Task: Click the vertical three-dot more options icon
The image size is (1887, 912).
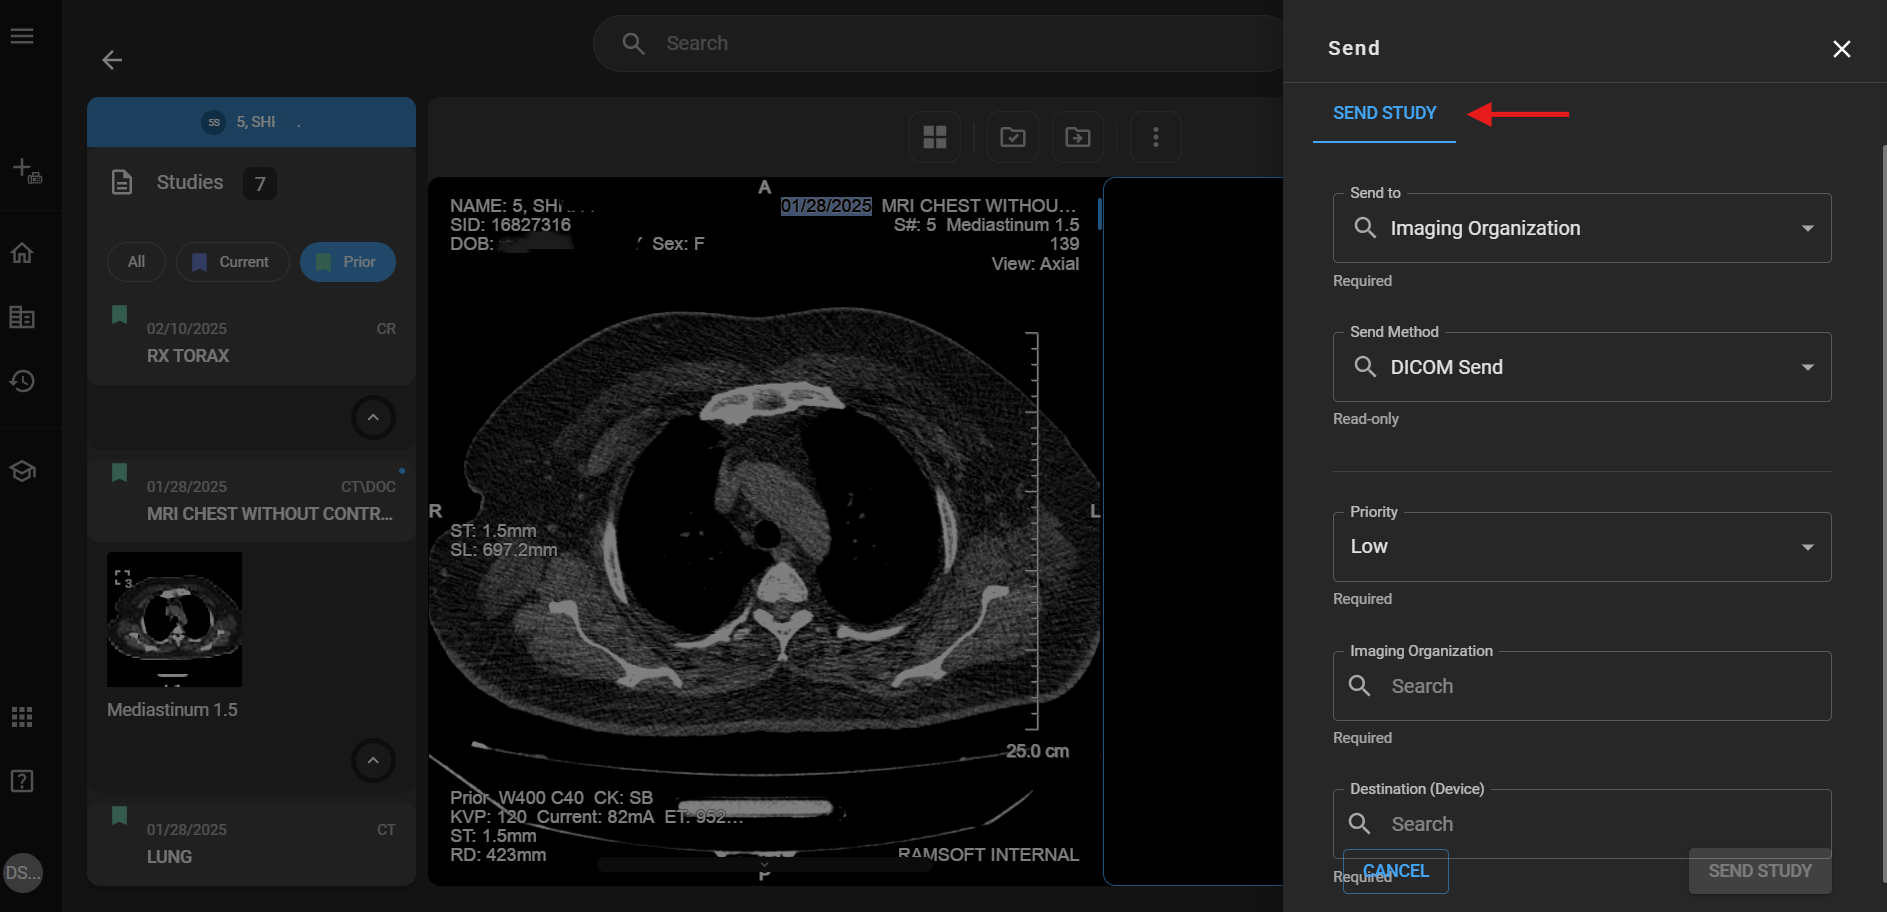Action: point(1155,137)
